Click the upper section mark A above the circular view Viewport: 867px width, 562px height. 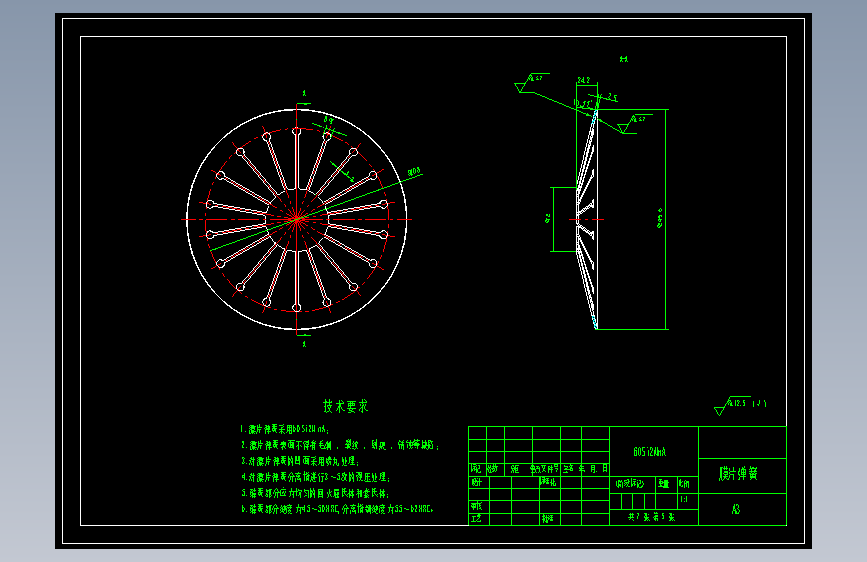coord(304,93)
